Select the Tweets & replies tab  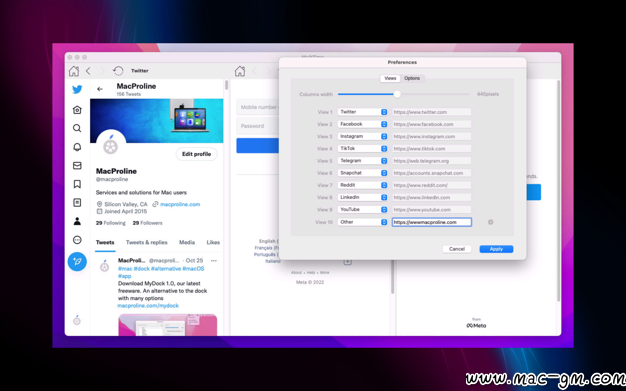tap(147, 242)
